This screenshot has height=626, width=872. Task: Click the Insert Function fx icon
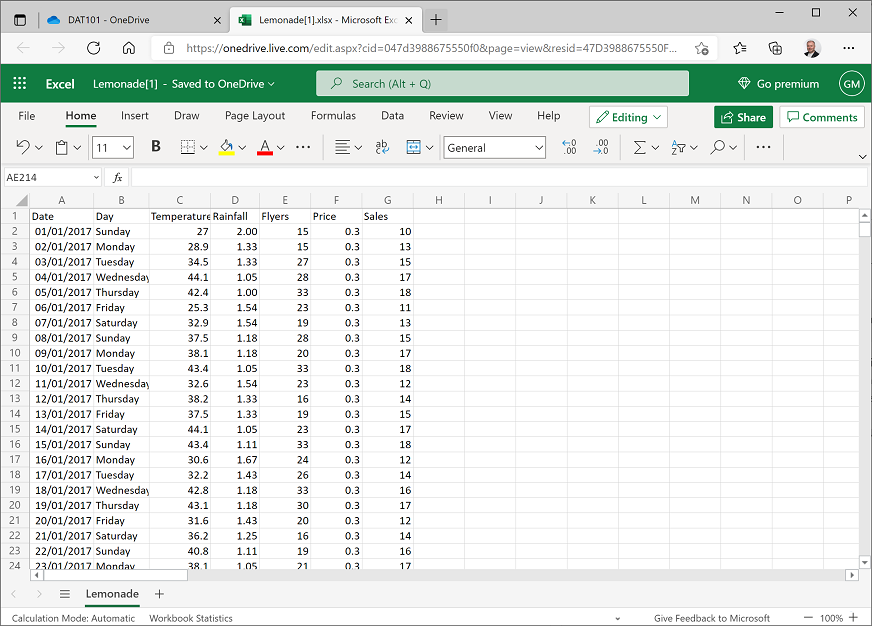click(x=117, y=177)
